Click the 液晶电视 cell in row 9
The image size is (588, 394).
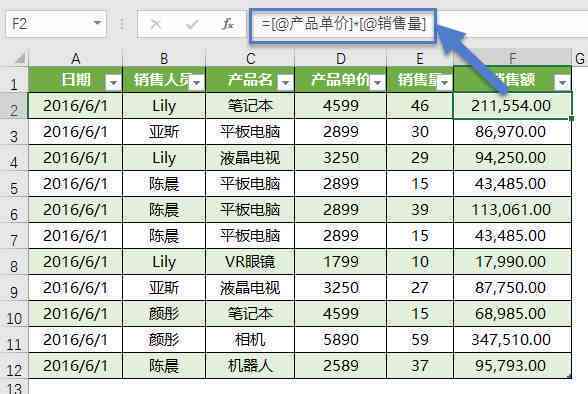point(250,288)
